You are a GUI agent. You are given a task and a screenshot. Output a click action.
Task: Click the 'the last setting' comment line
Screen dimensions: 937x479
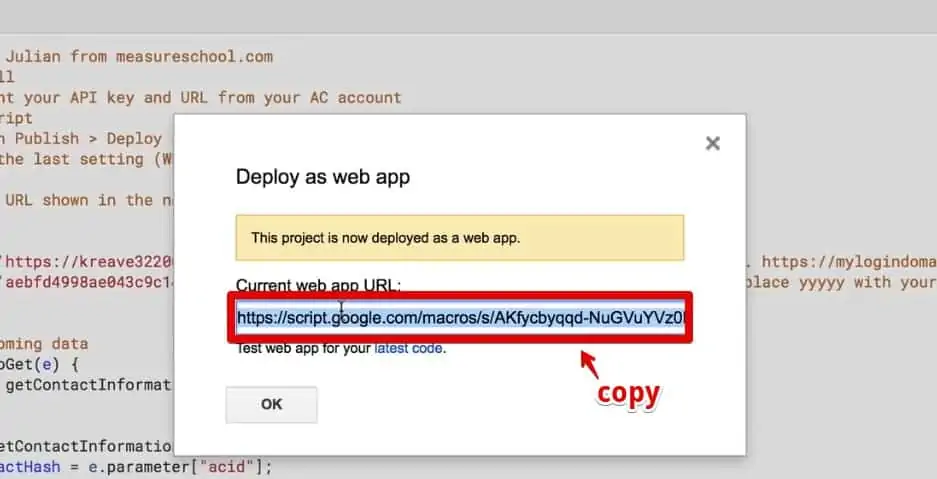coord(87,159)
